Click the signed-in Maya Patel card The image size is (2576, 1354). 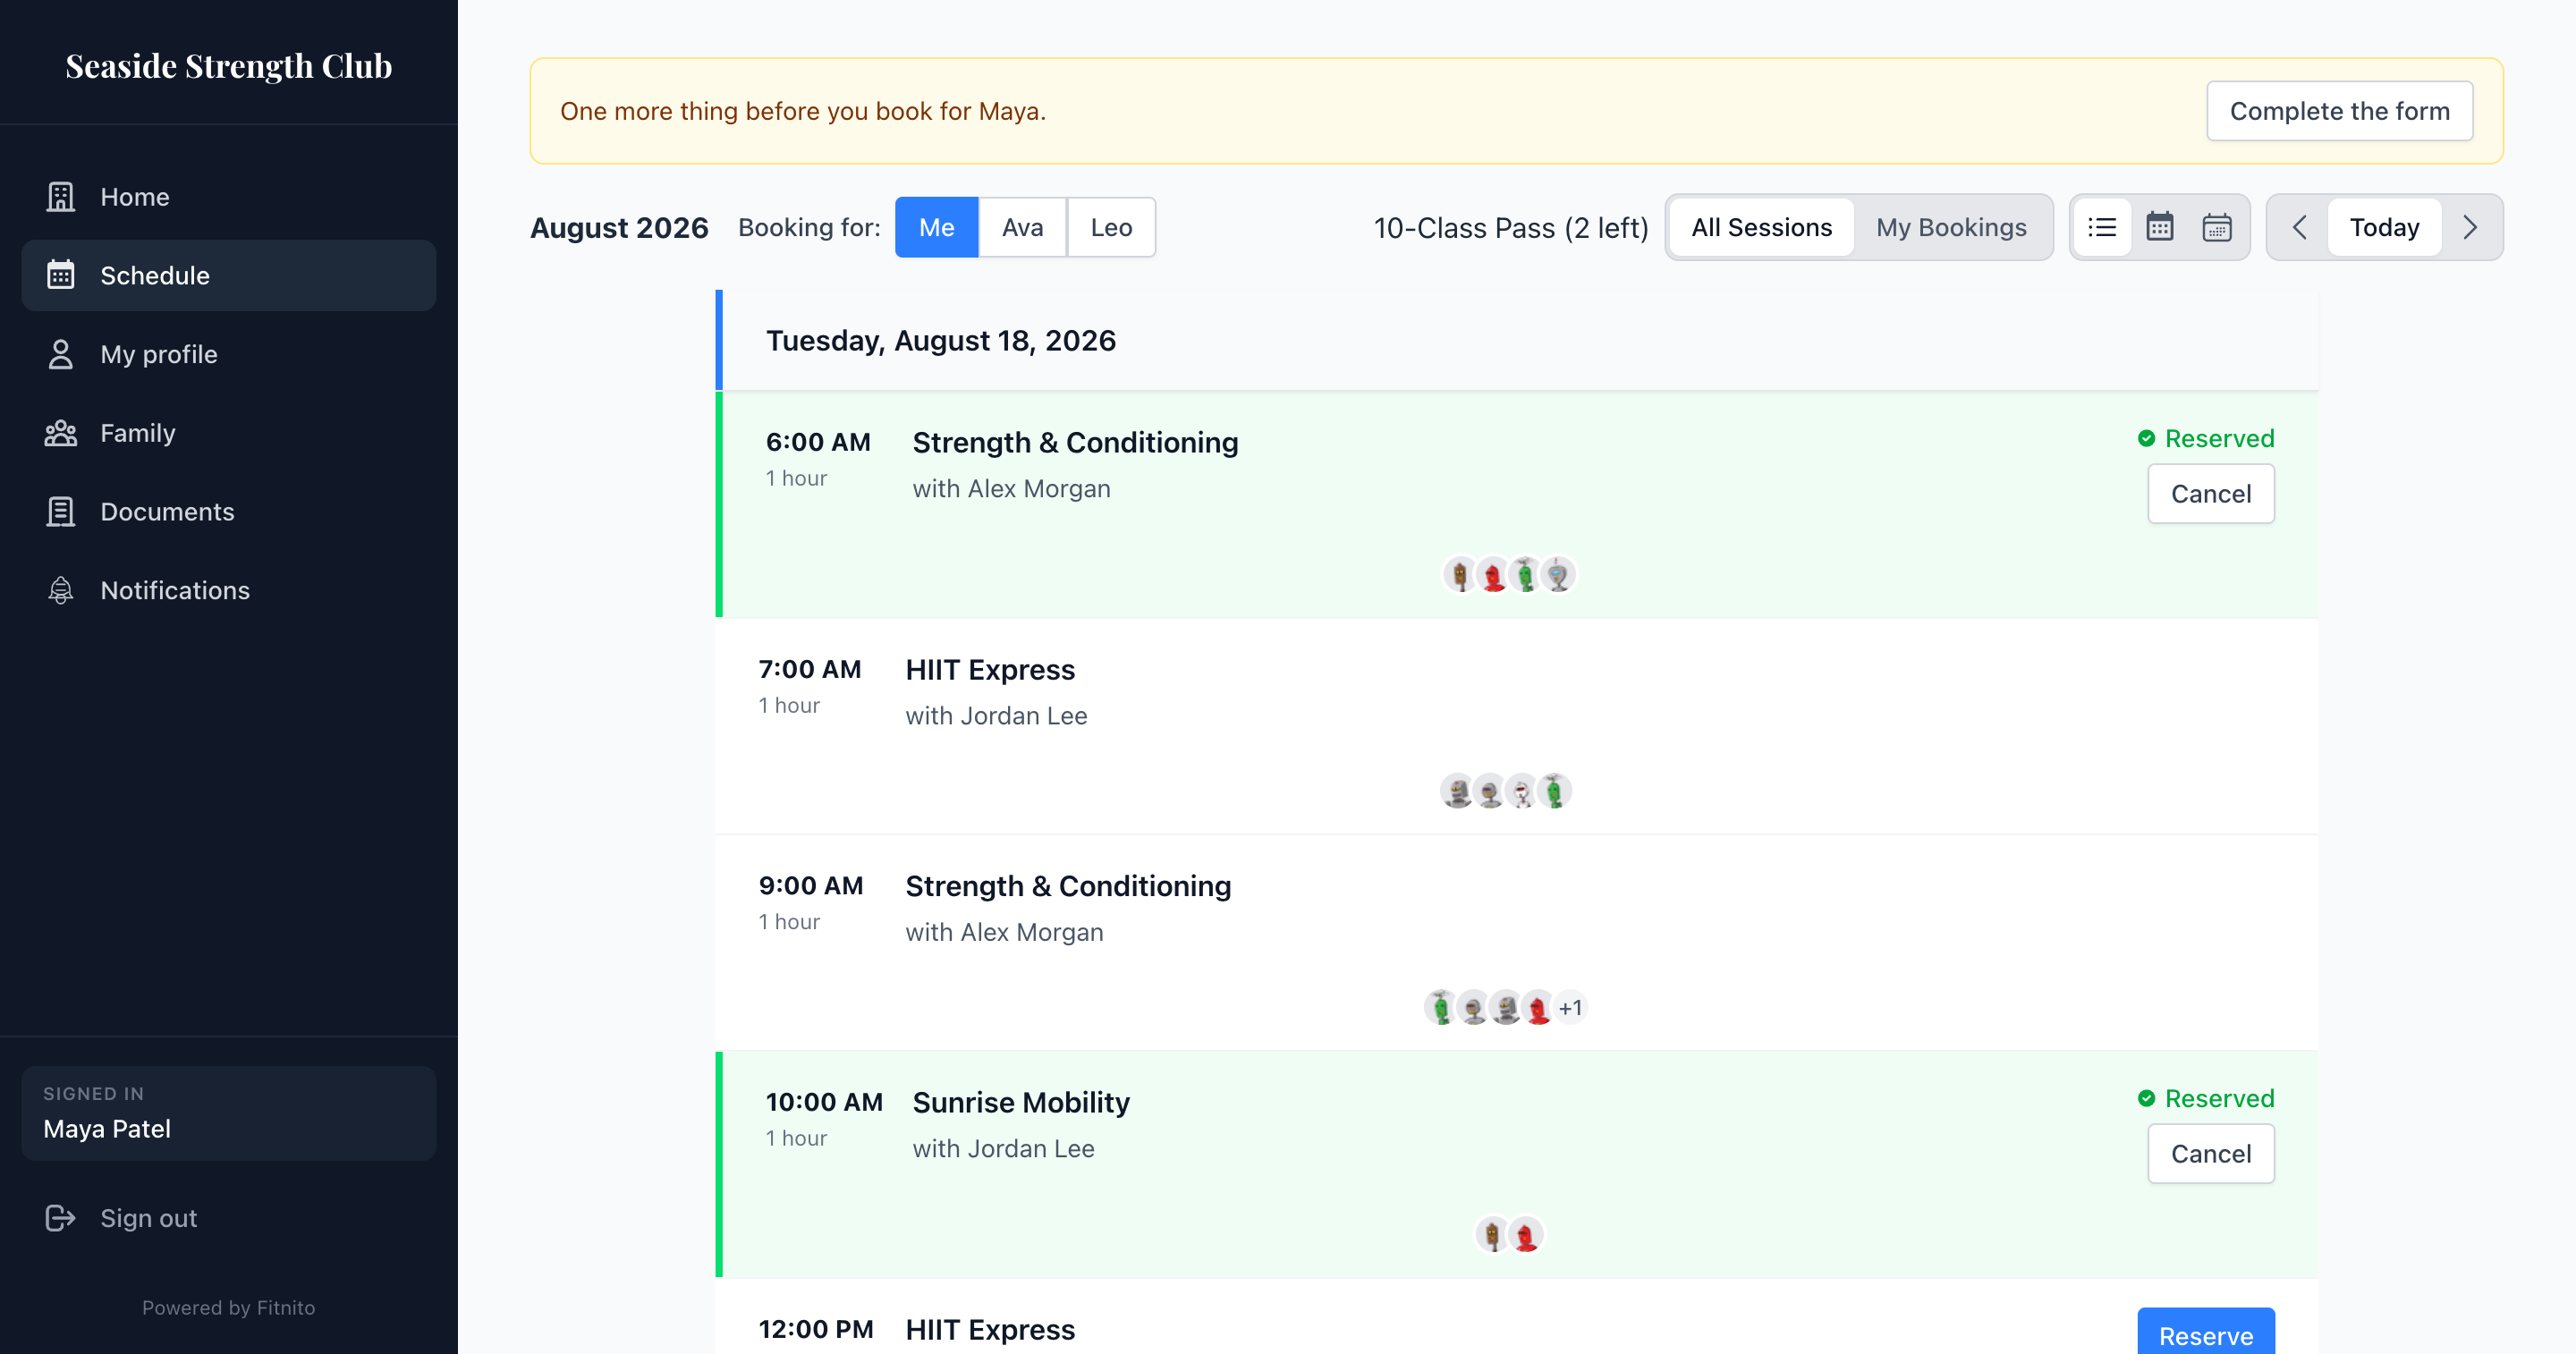coord(229,1113)
